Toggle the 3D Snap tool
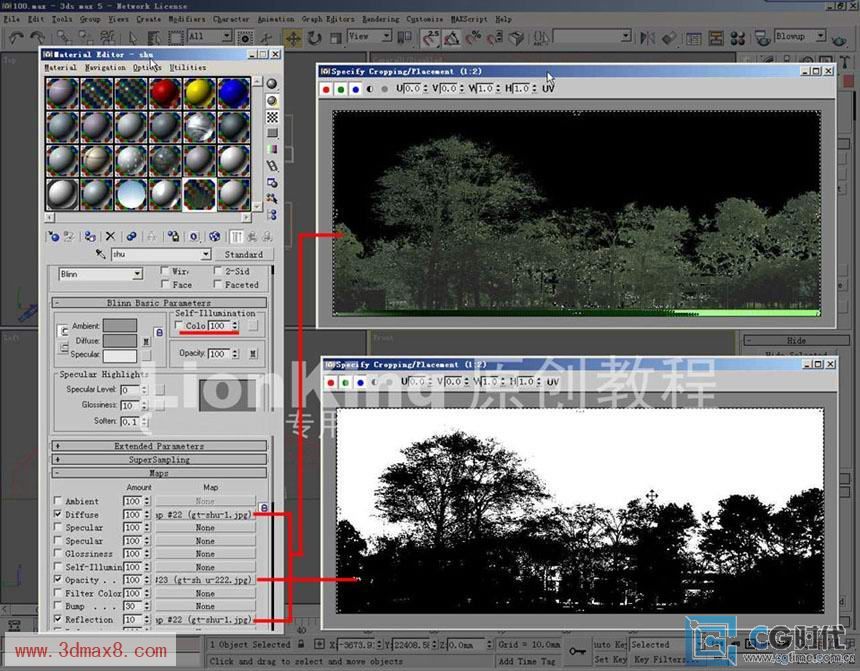 click(x=431, y=38)
